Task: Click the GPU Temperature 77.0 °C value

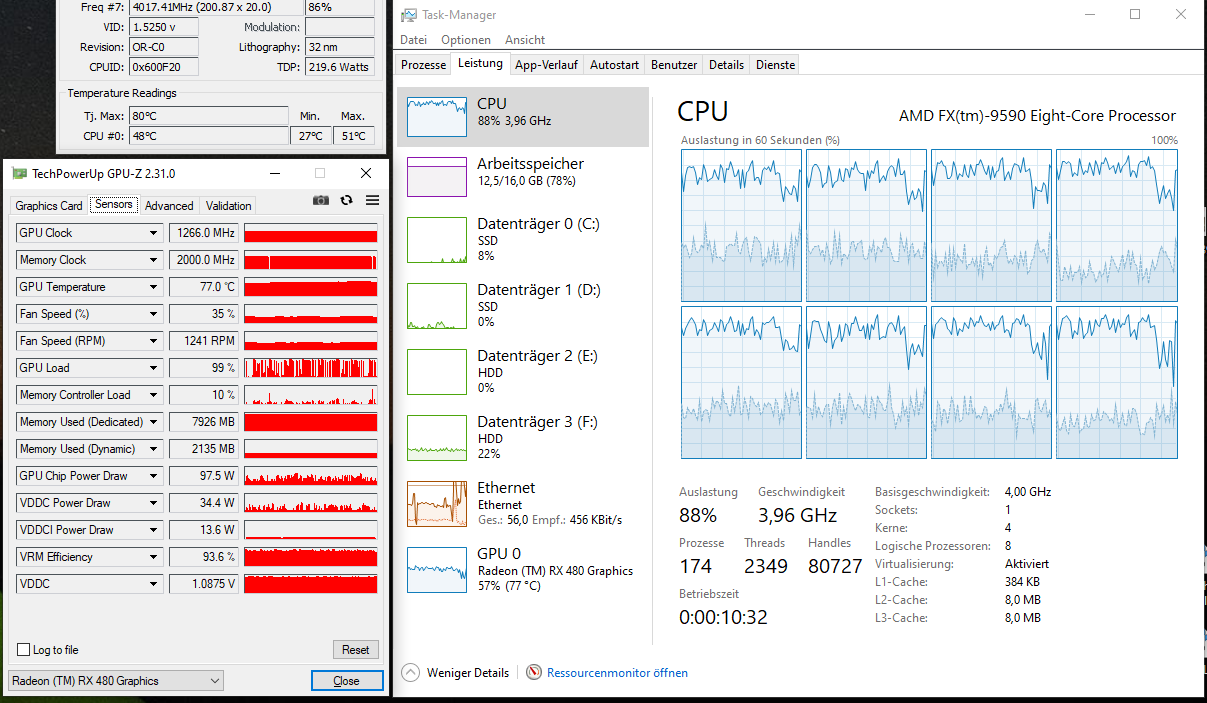Action: [x=203, y=287]
